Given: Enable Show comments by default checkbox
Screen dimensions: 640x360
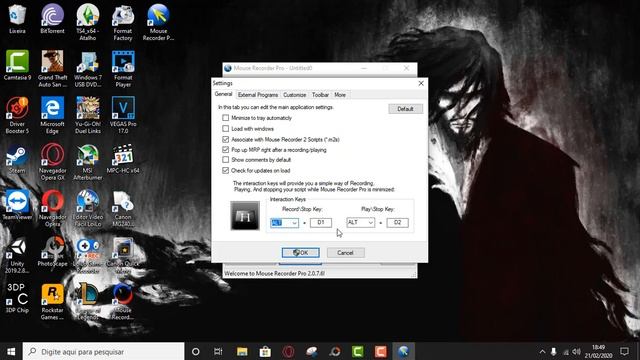Looking at the screenshot, I should (225, 160).
